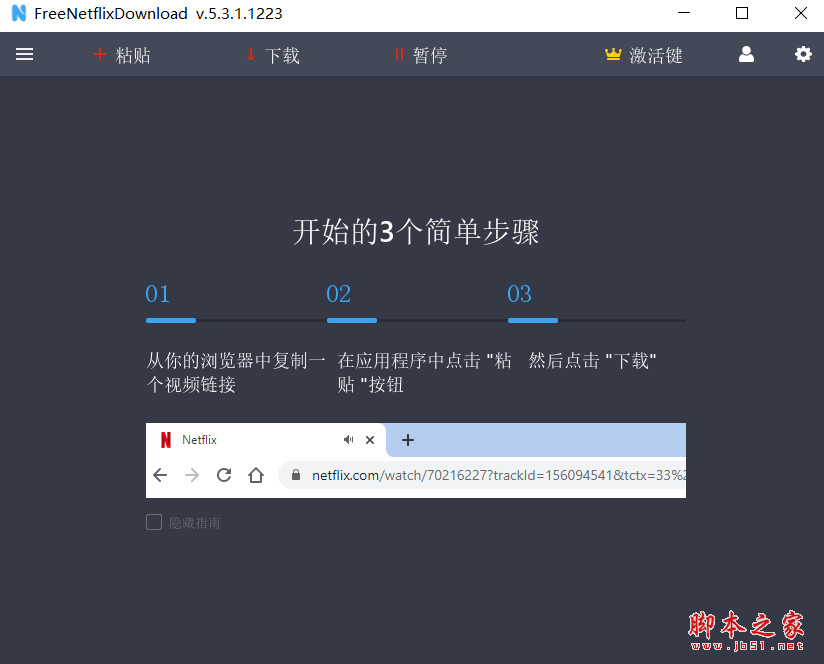This screenshot has width=824, height=664.
Task: Click the red Netflix N favicon
Action: pyautogui.click(x=166, y=440)
